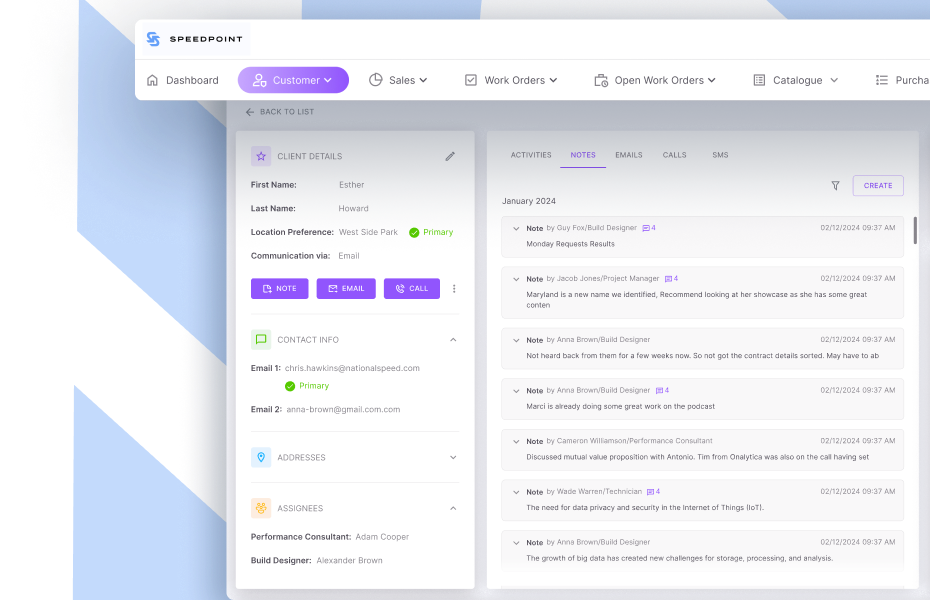Collapse the Contact Info section

tap(453, 340)
